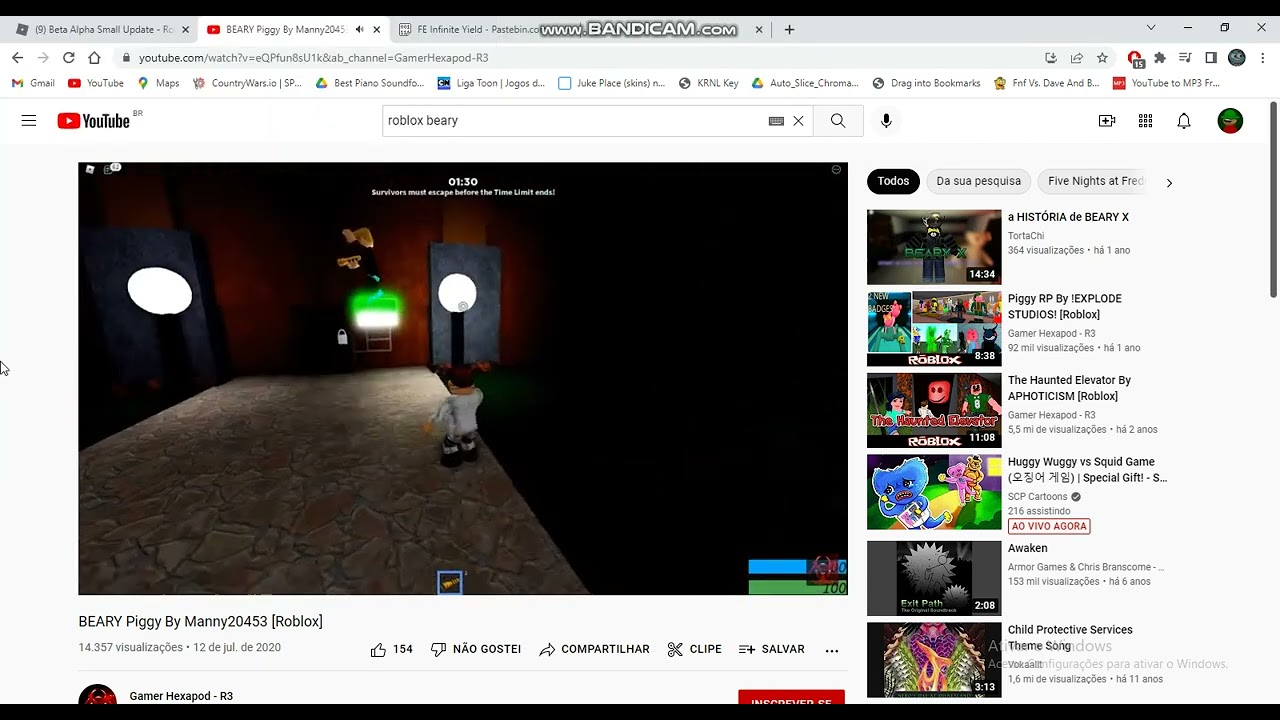The height and width of the screenshot is (720, 1280).
Task: Open Gmail bookmark
Action: tap(33, 83)
